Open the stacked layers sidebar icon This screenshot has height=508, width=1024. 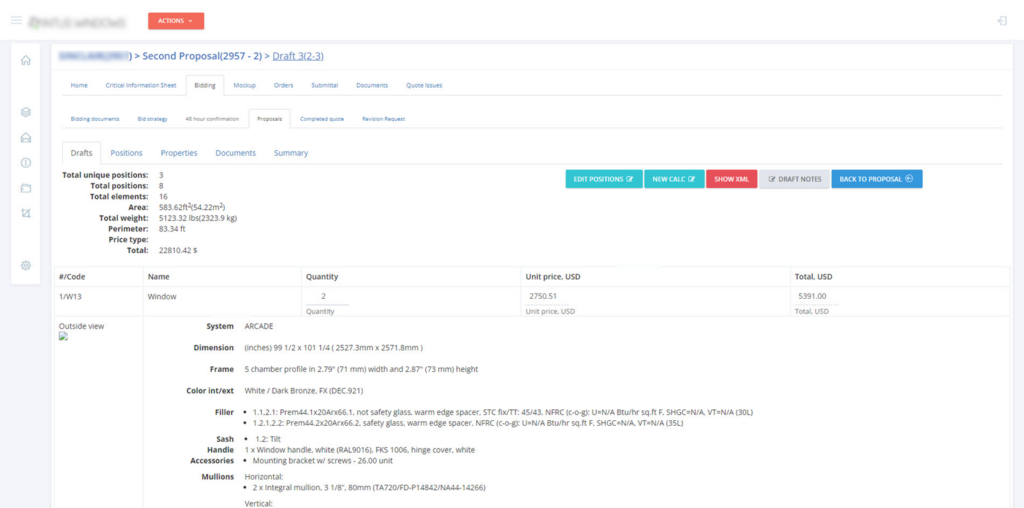pos(26,112)
